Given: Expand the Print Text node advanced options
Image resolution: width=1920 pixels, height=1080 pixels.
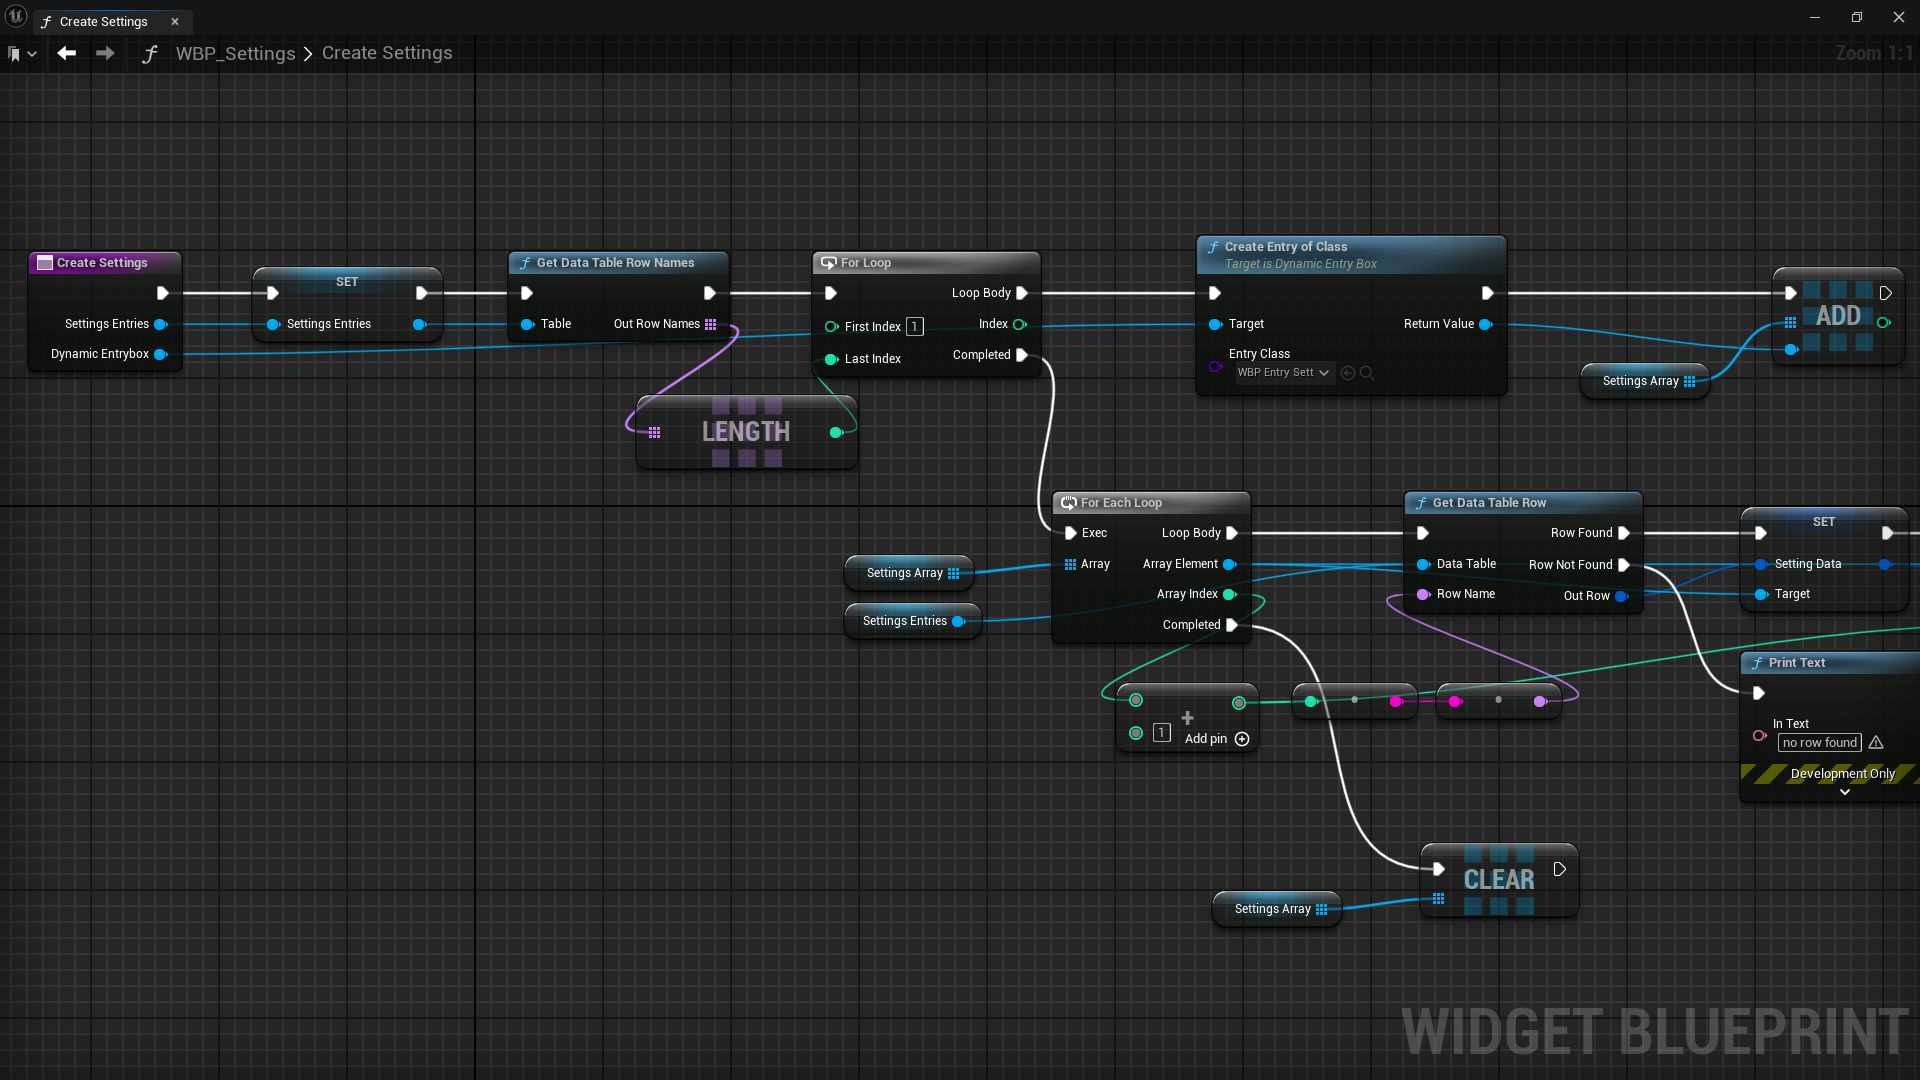Looking at the screenshot, I should 1844,792.
